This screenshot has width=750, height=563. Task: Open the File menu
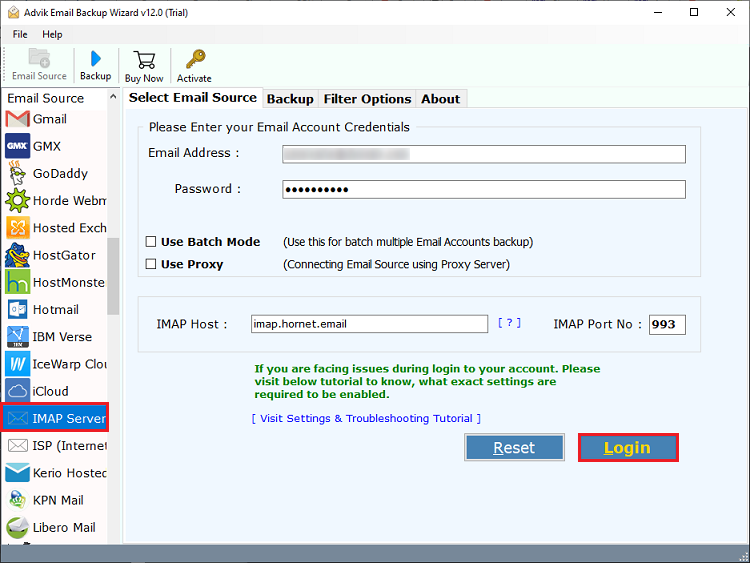(20, 34)
